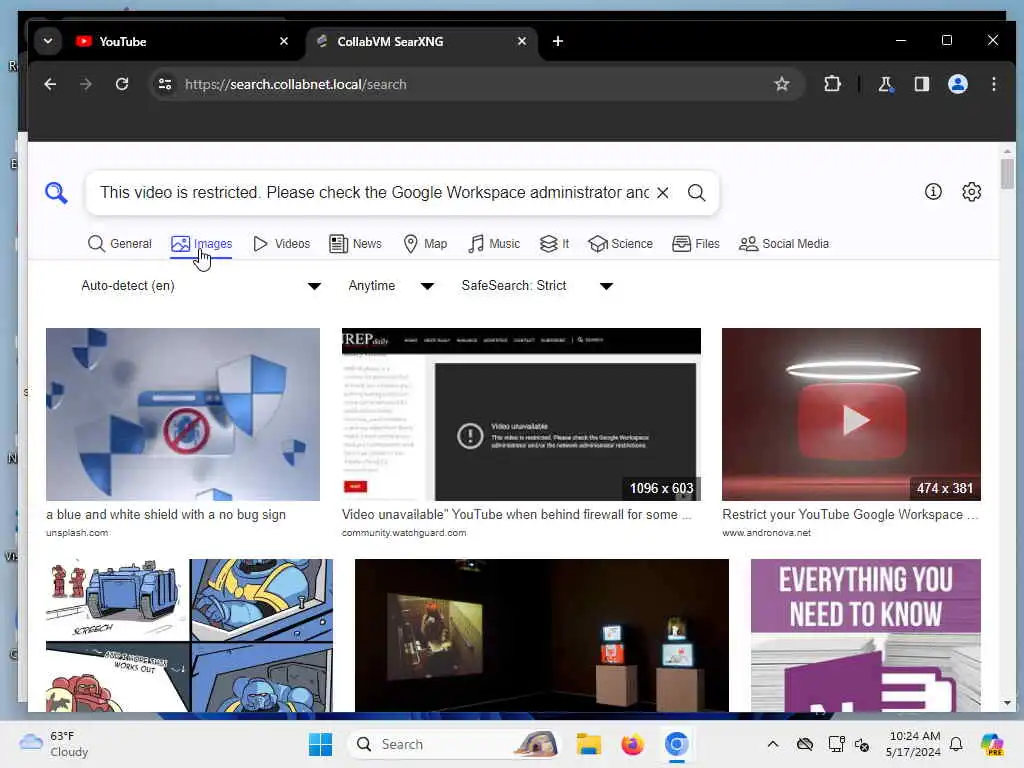Expand the Auto-detect (en) language dropdown
The width and height of the screenshot is (1024, 768).
[x=200, y=286]
